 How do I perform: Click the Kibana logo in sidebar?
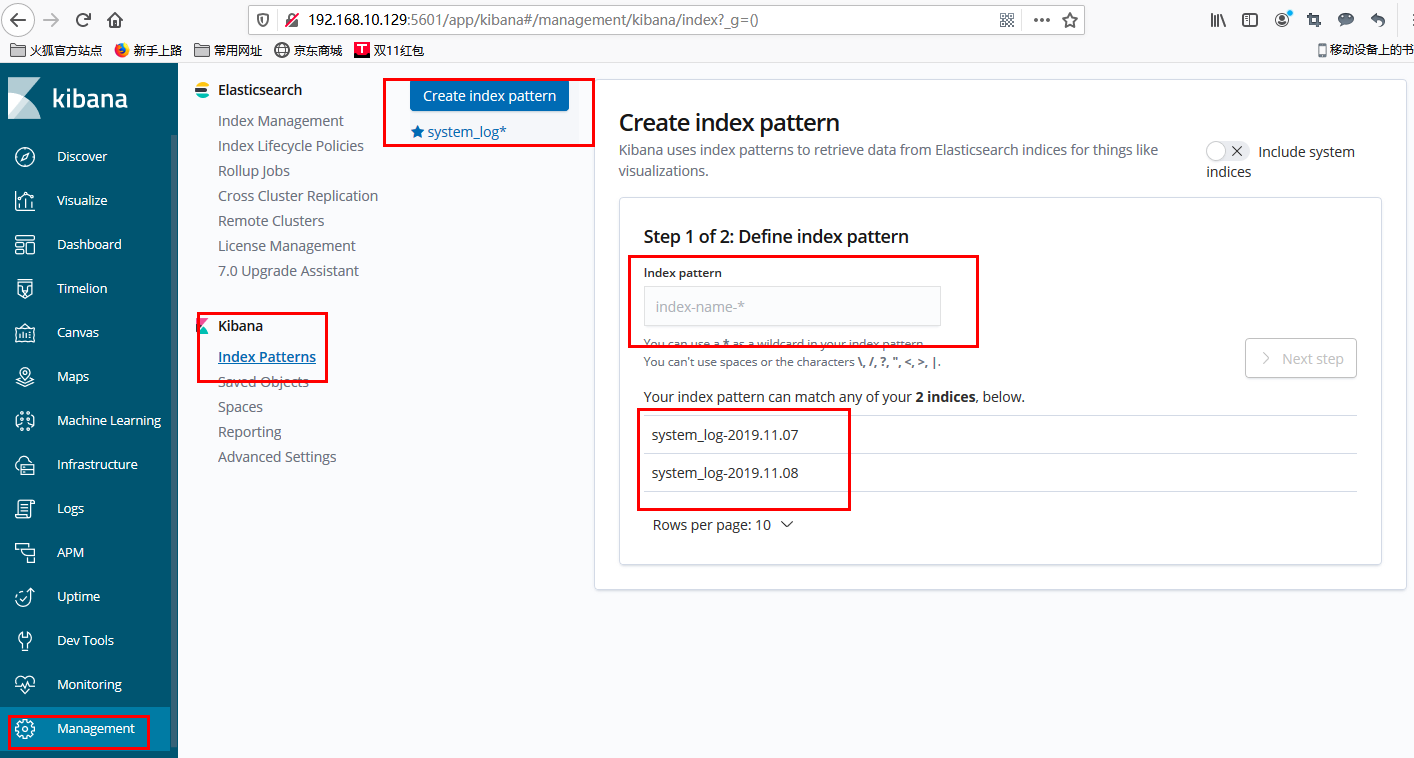coord(68,98)
